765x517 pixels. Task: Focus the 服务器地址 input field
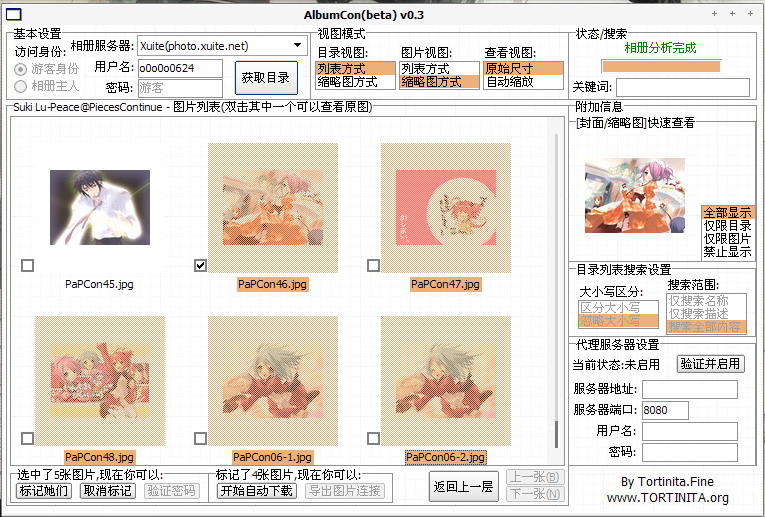click(x=690, y=390)
